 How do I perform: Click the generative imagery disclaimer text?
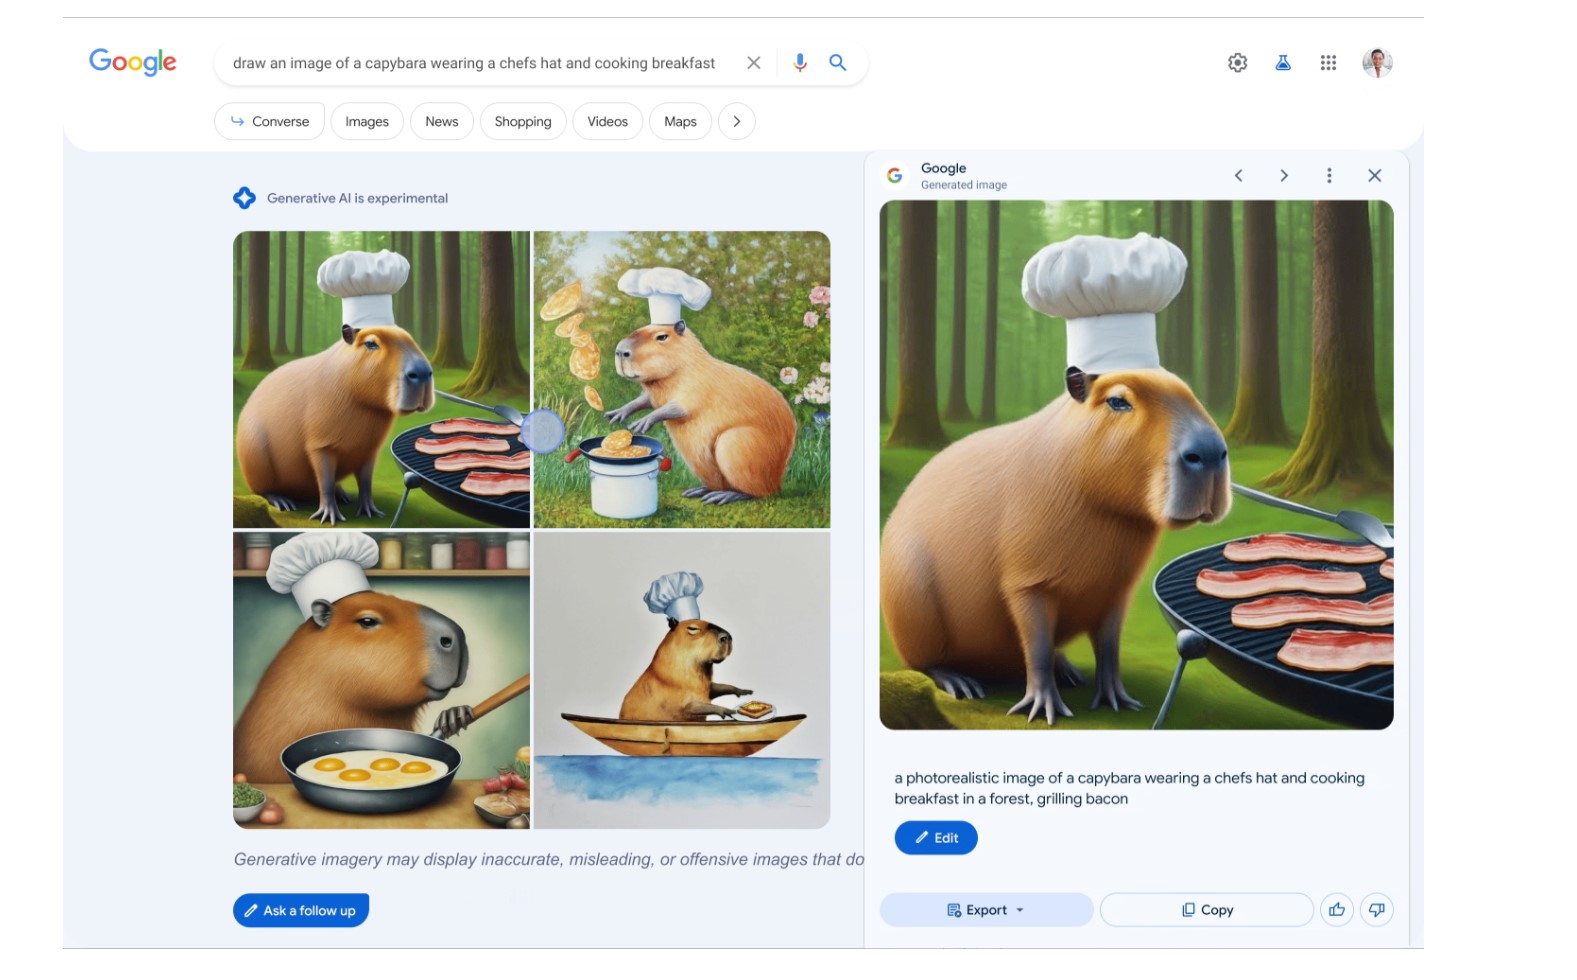pos(549,859)
